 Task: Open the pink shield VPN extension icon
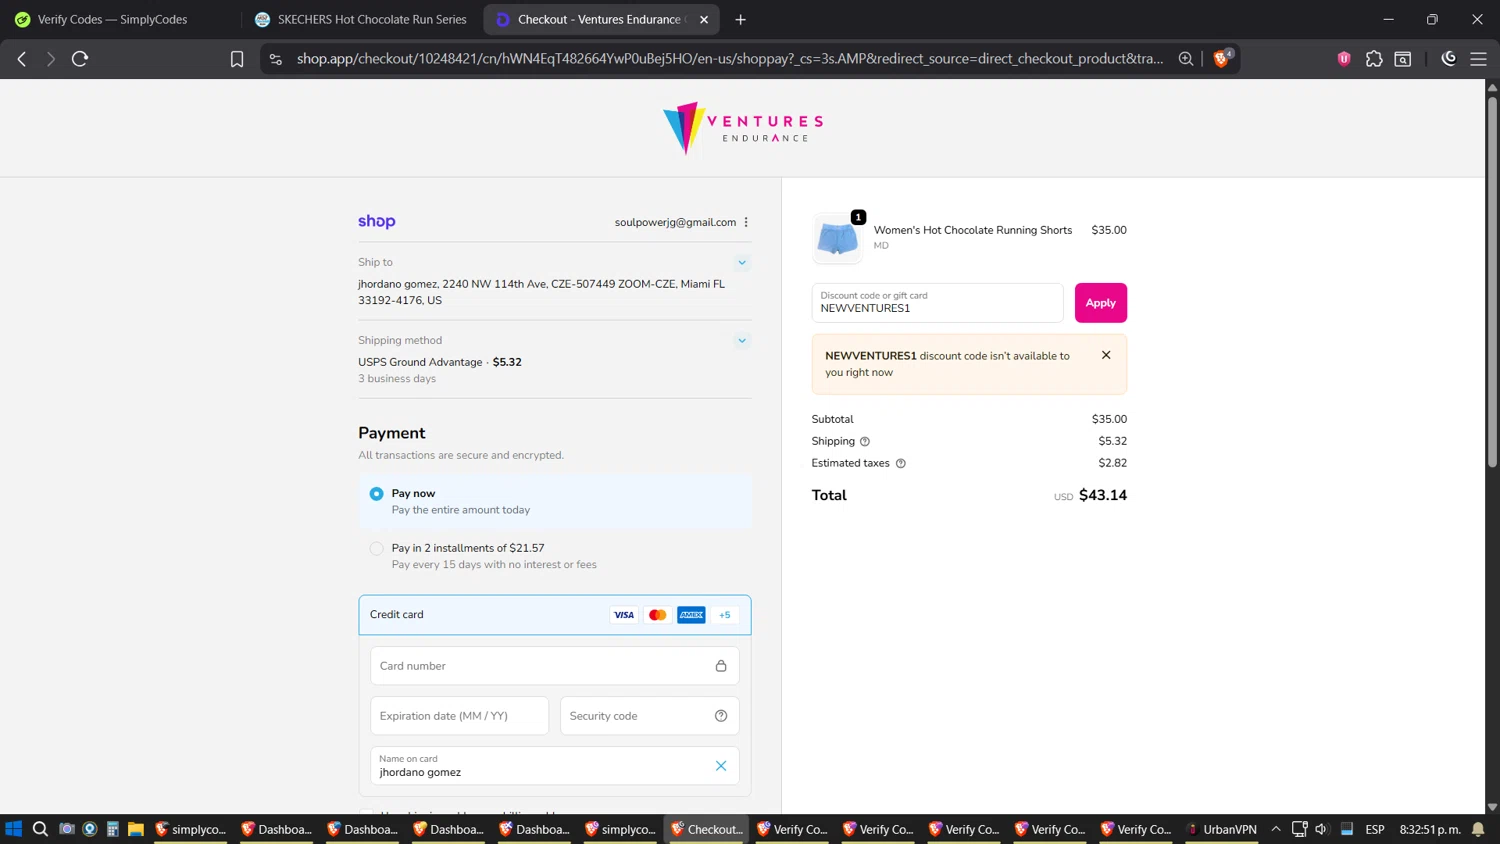tap(1344, 59)
